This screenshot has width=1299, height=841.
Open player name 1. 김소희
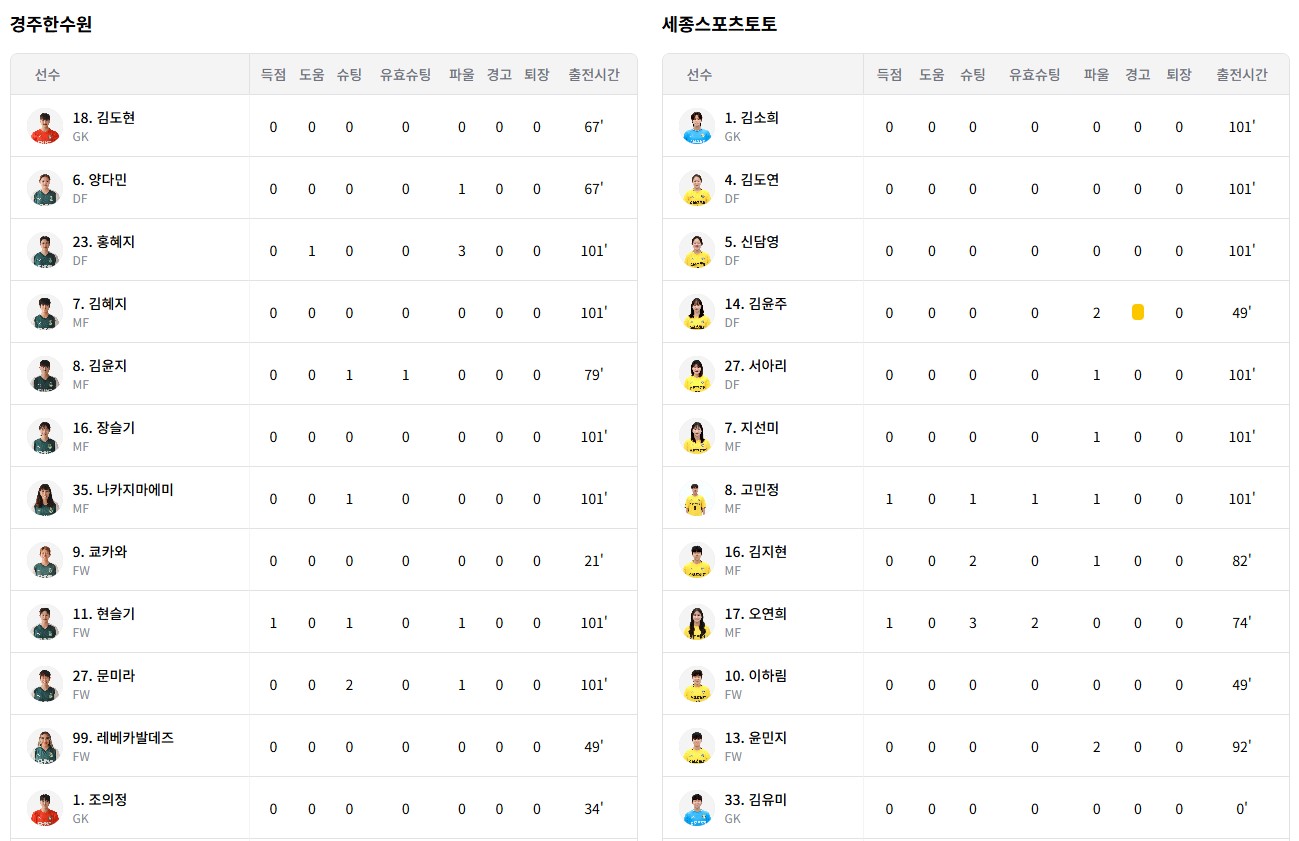coord(752,118)
